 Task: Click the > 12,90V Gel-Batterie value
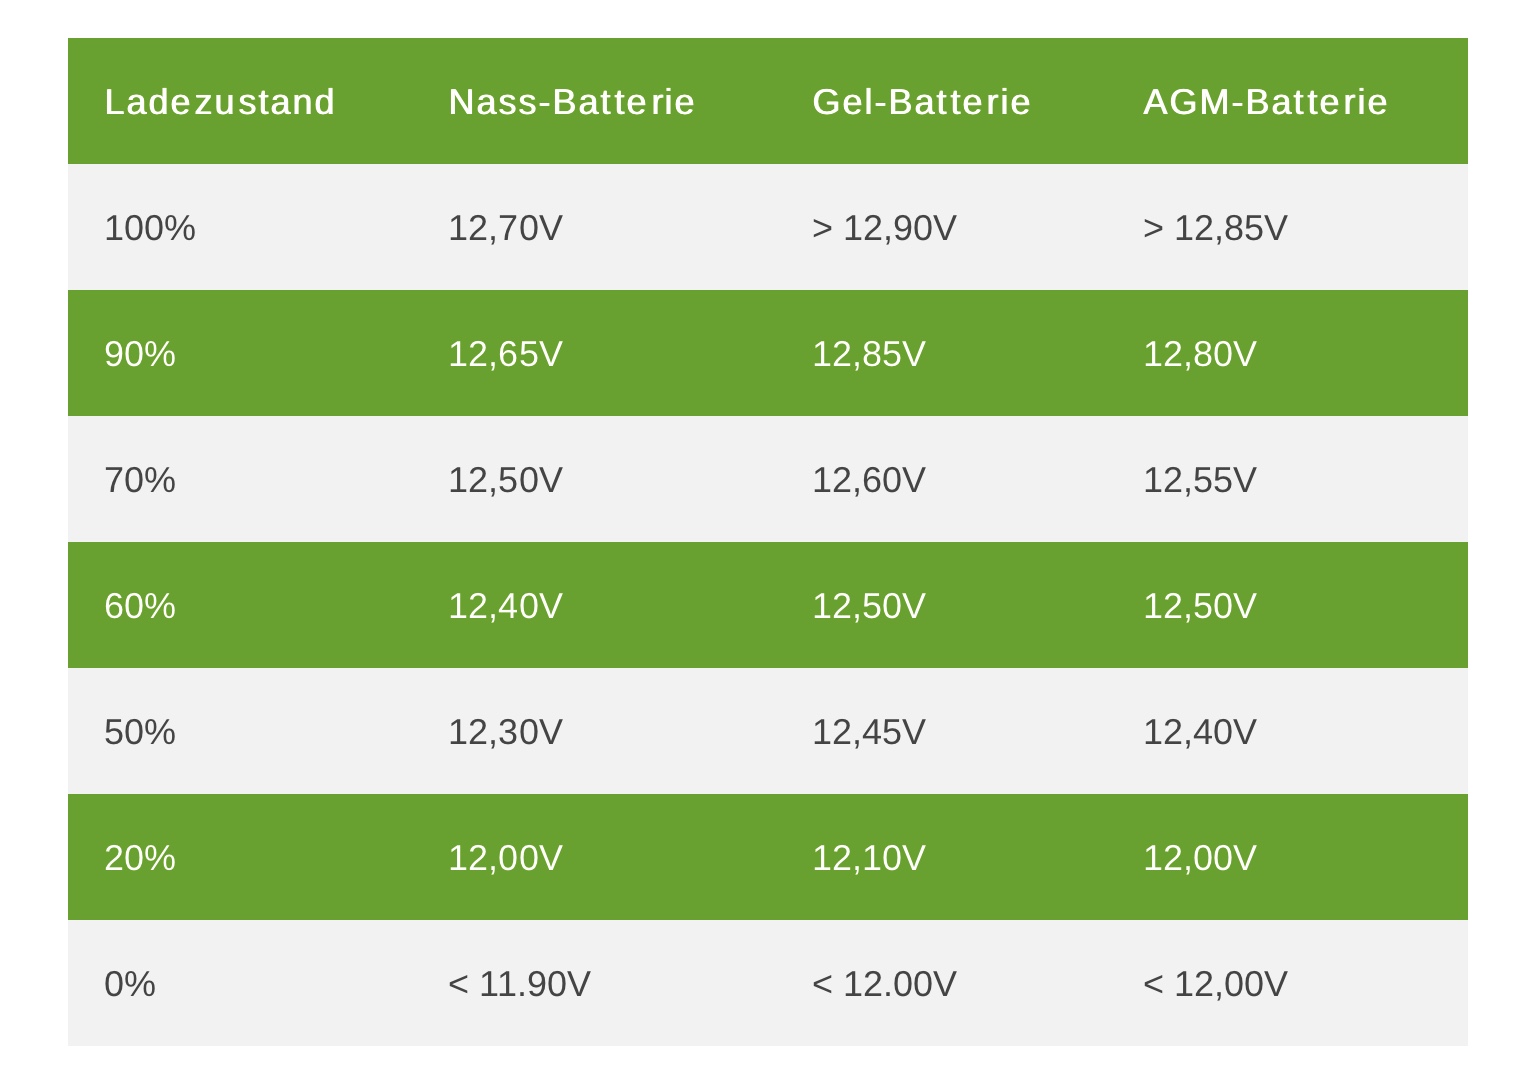(884, 228)
